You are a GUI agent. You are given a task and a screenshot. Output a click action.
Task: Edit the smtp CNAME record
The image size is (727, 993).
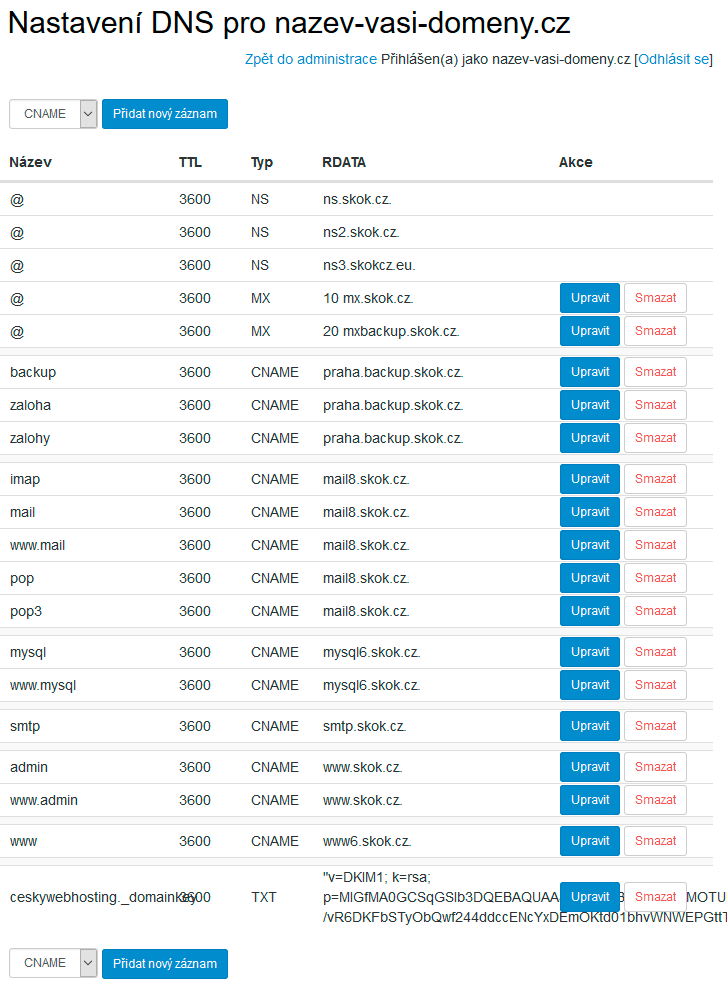pos(590,726)
